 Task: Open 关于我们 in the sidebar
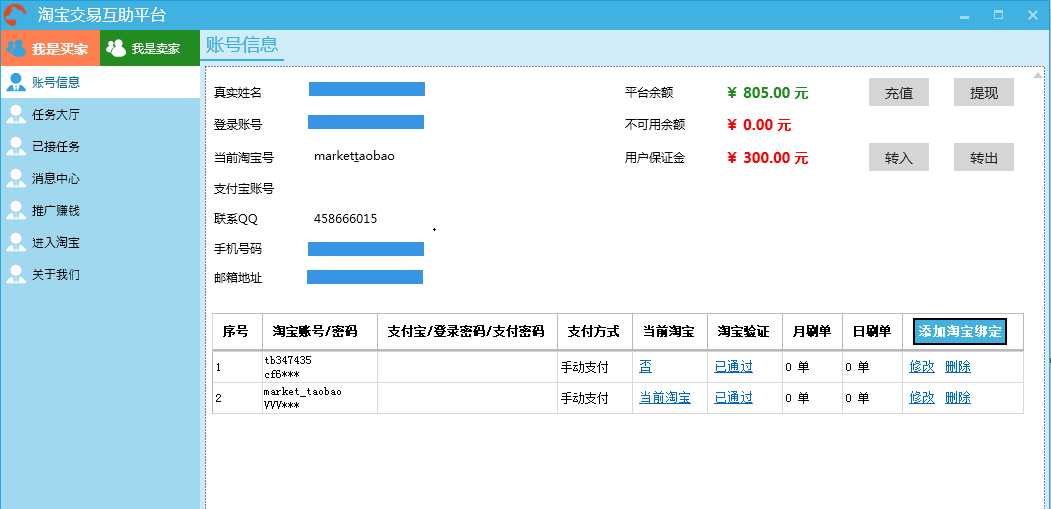(x=100, y=275)
